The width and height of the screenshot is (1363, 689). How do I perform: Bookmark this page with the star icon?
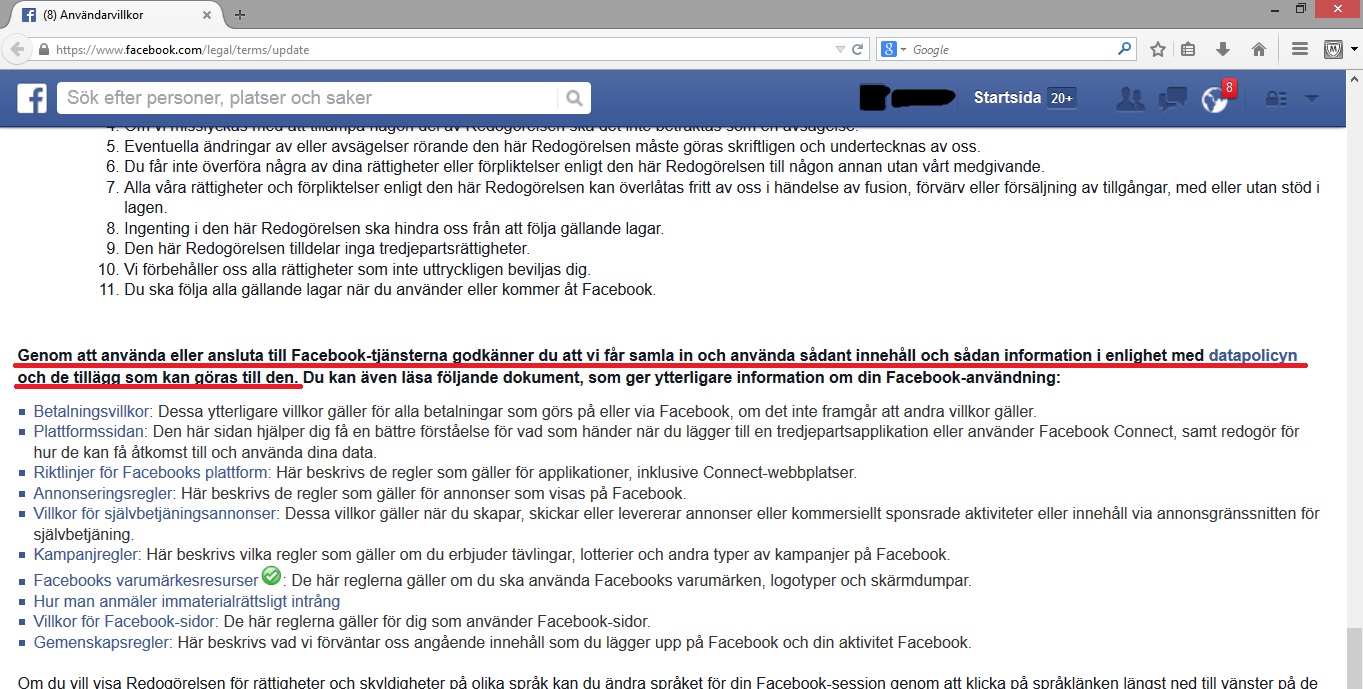tap(1158, 49)
